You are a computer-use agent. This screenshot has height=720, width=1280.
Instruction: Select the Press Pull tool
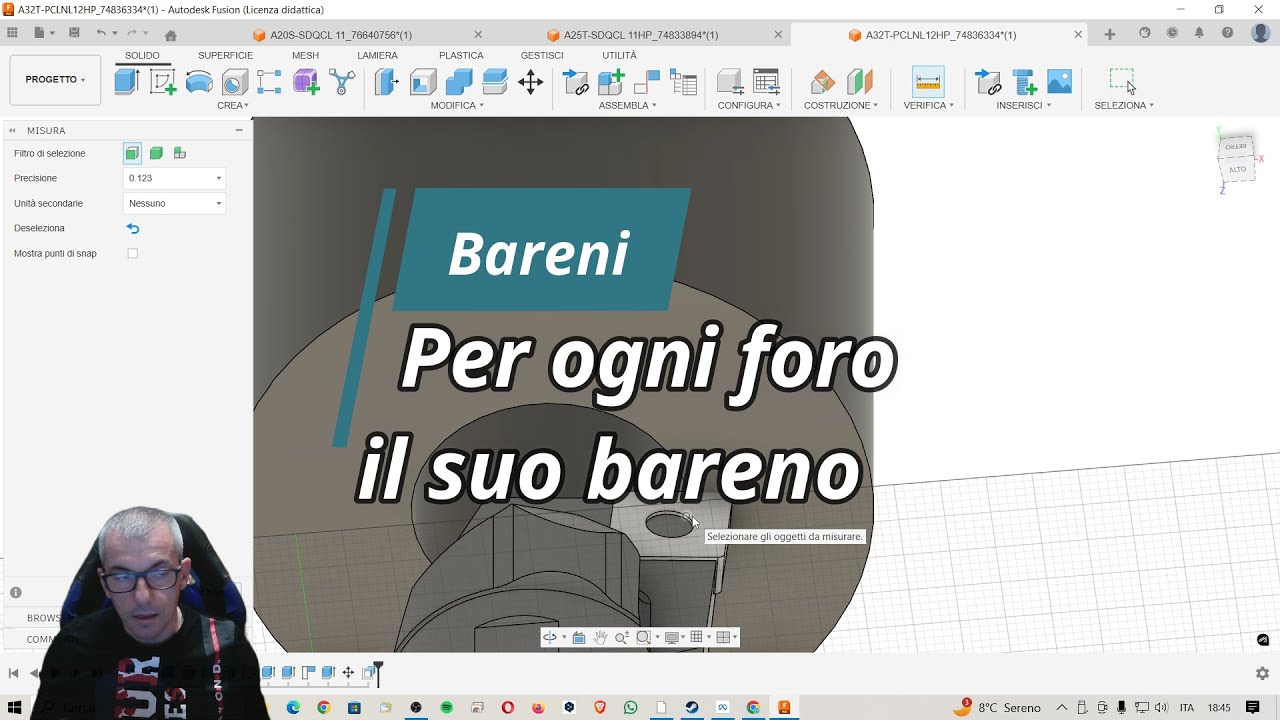pos(387,82)
